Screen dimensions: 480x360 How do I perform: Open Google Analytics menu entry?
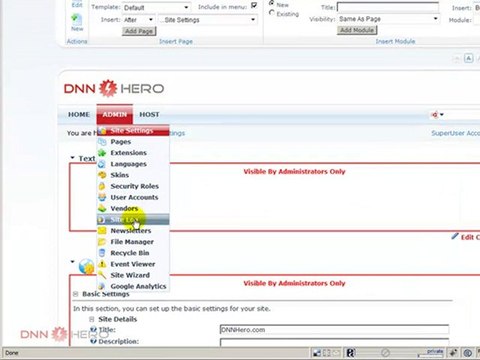click(x=133, y=286)
